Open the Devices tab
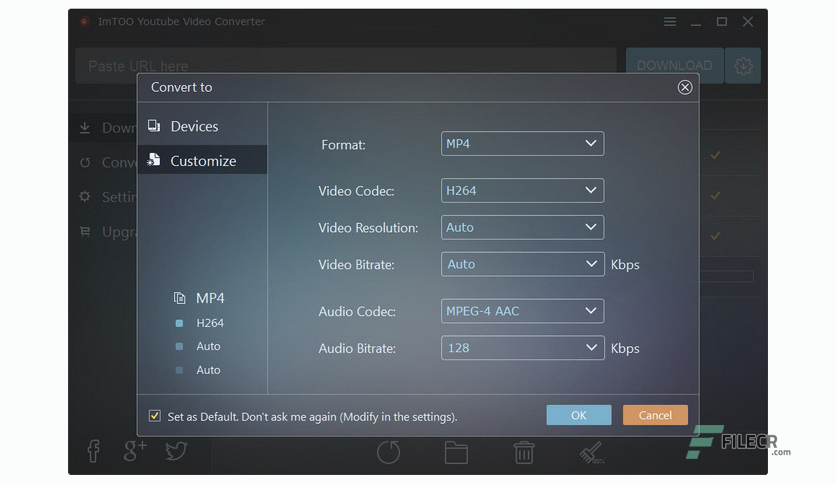Image resolution: width=836 pixels, height=484 pixels. (202, 126)
